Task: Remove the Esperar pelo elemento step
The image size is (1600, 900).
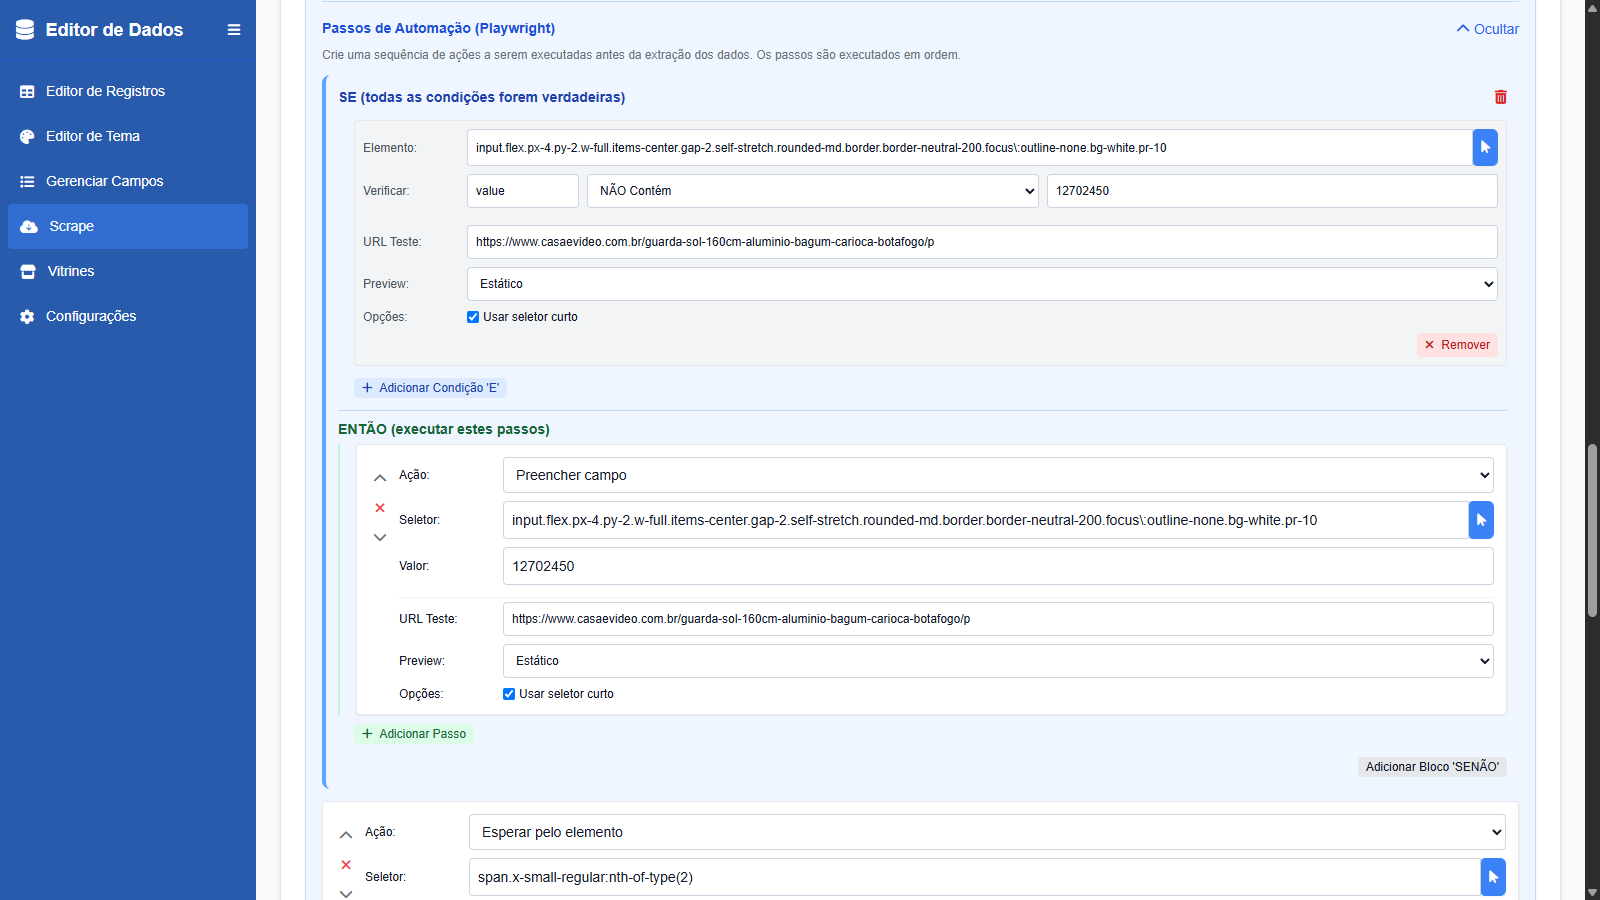Action: tap(346, 865)
